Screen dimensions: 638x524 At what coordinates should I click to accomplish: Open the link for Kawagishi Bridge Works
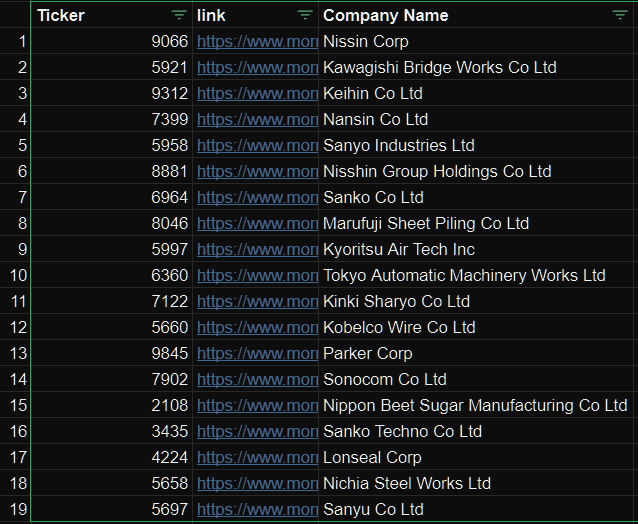click(x=257, y=68)
